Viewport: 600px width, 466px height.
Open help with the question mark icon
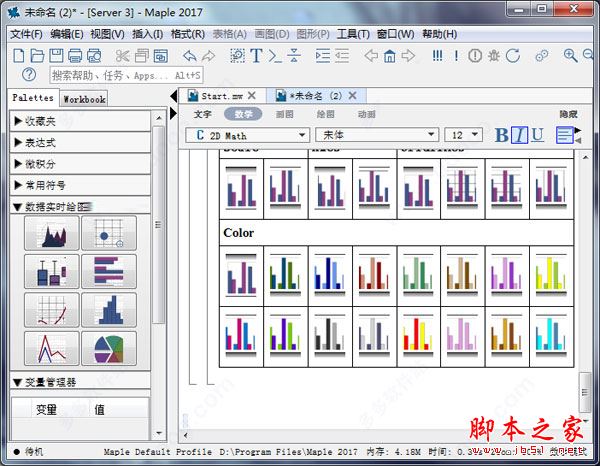tap(29, 75)
